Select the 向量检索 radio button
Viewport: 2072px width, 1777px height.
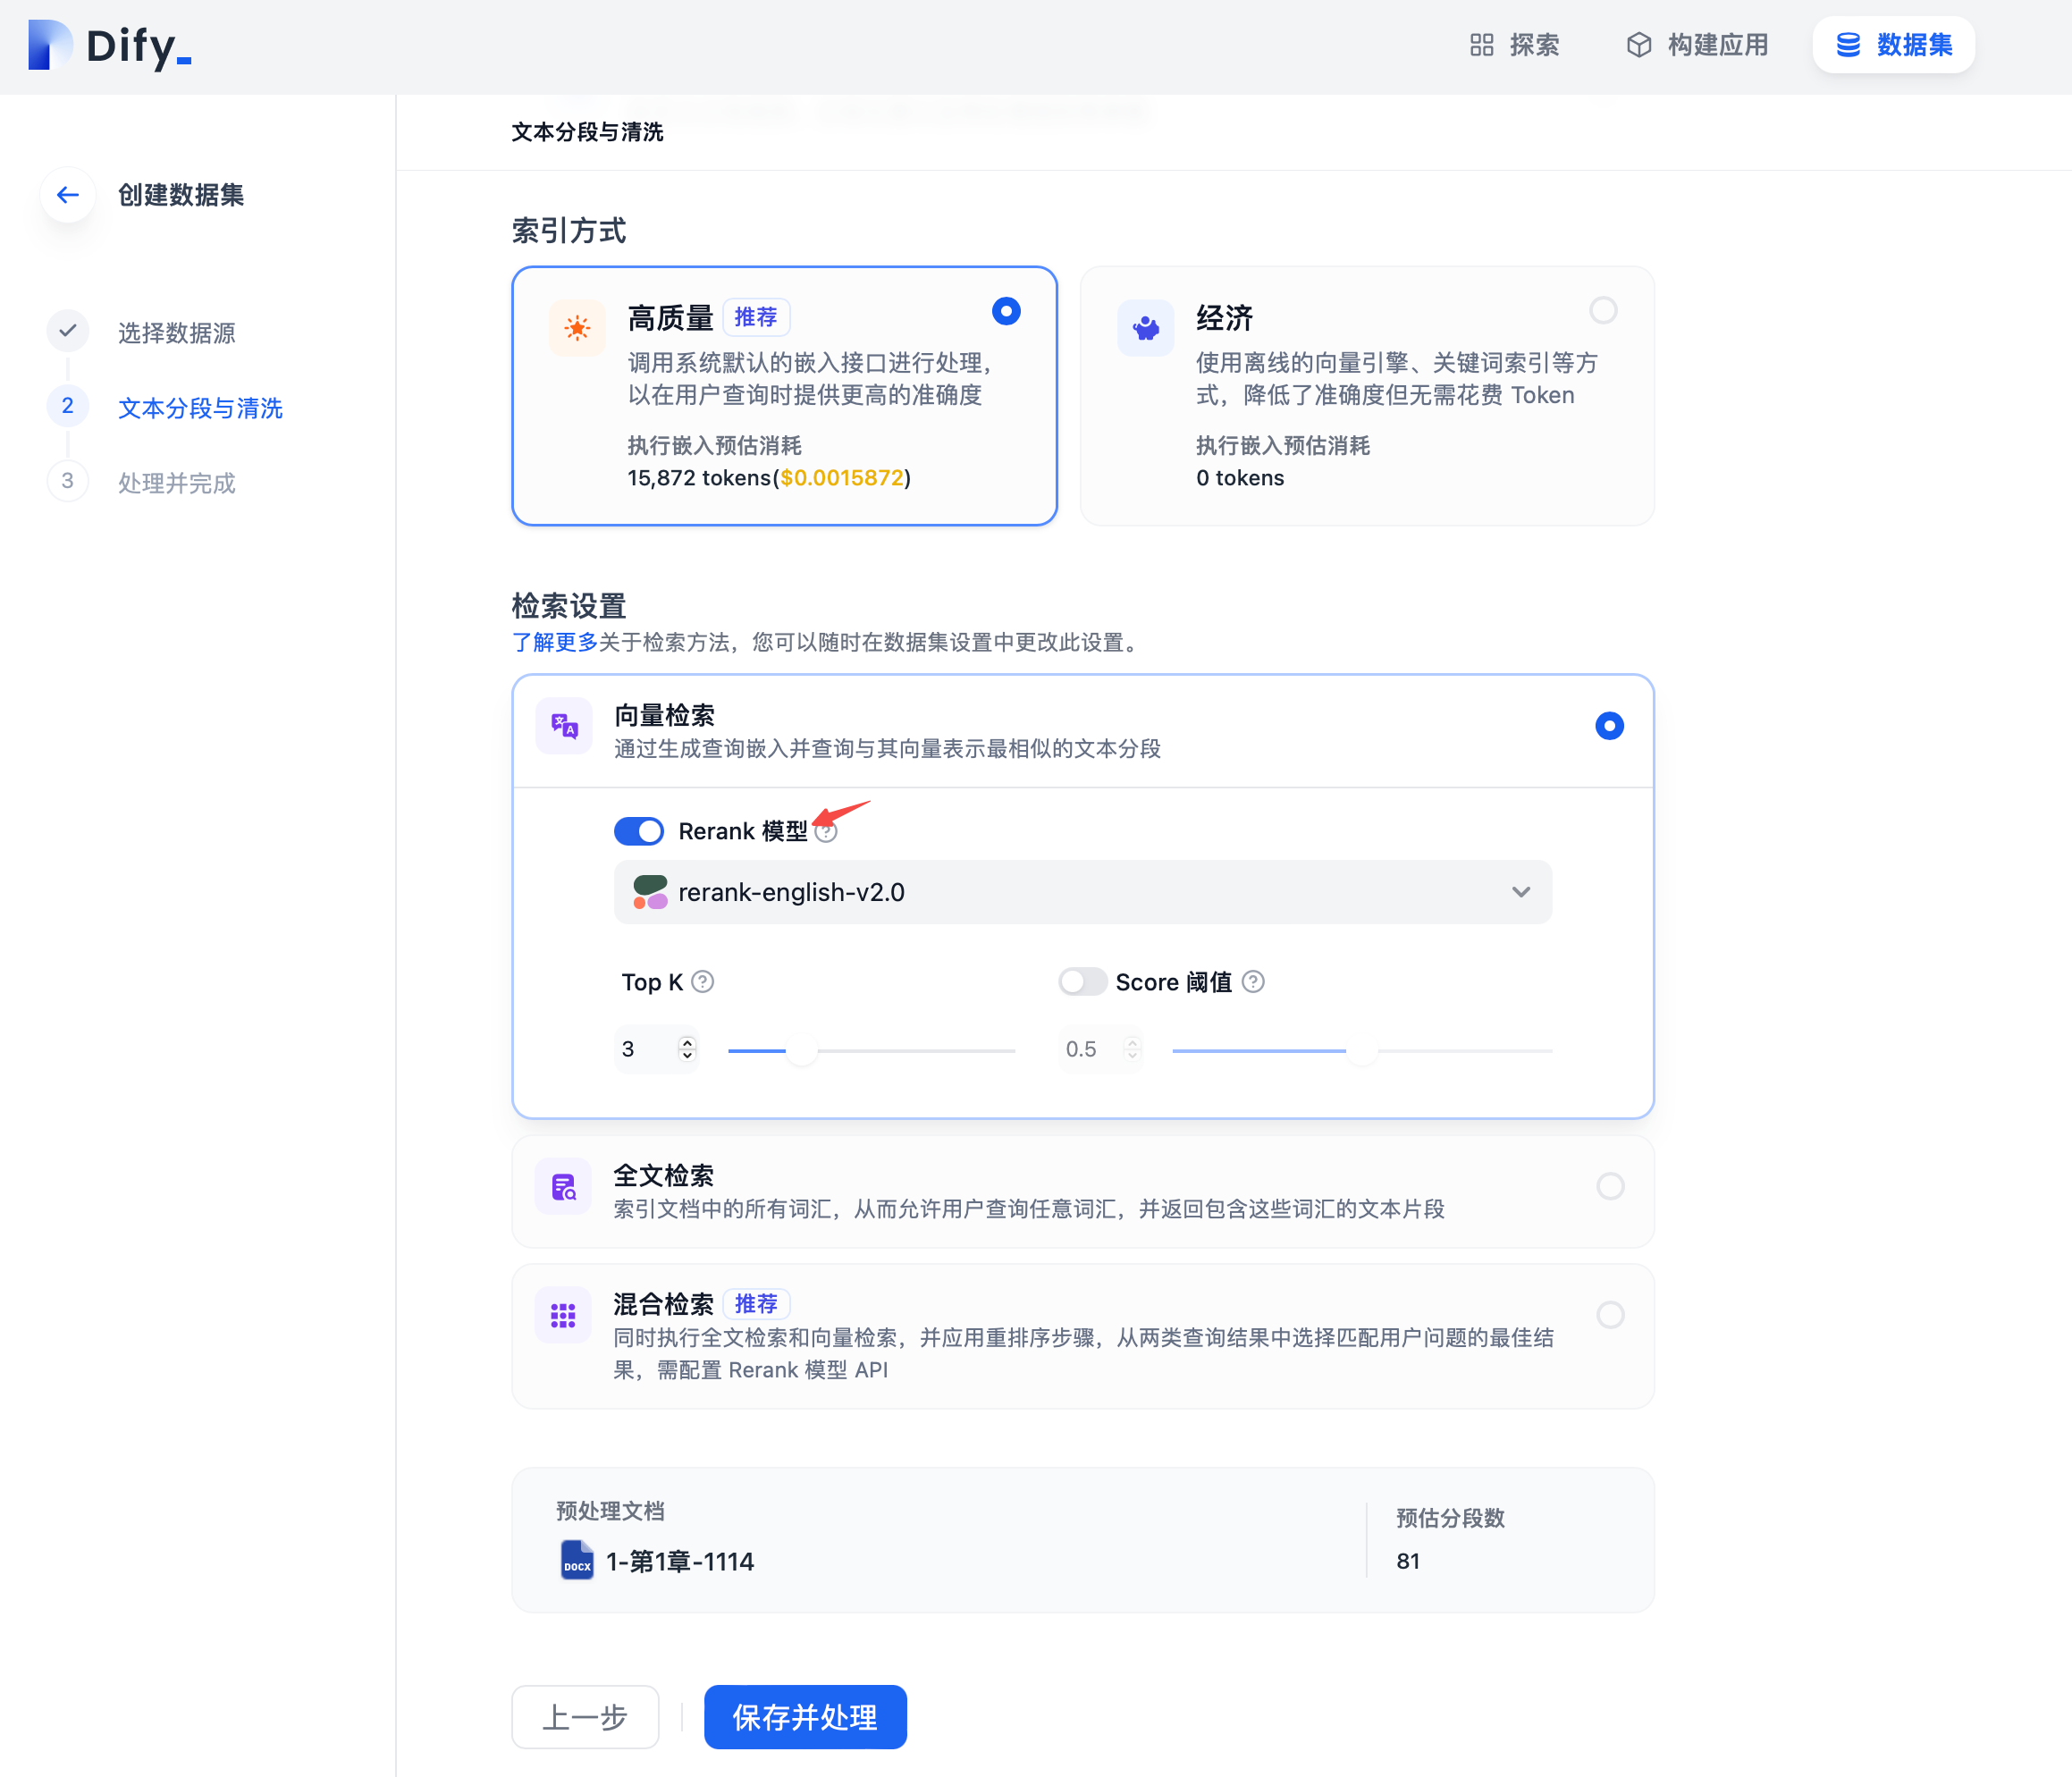1609,726
